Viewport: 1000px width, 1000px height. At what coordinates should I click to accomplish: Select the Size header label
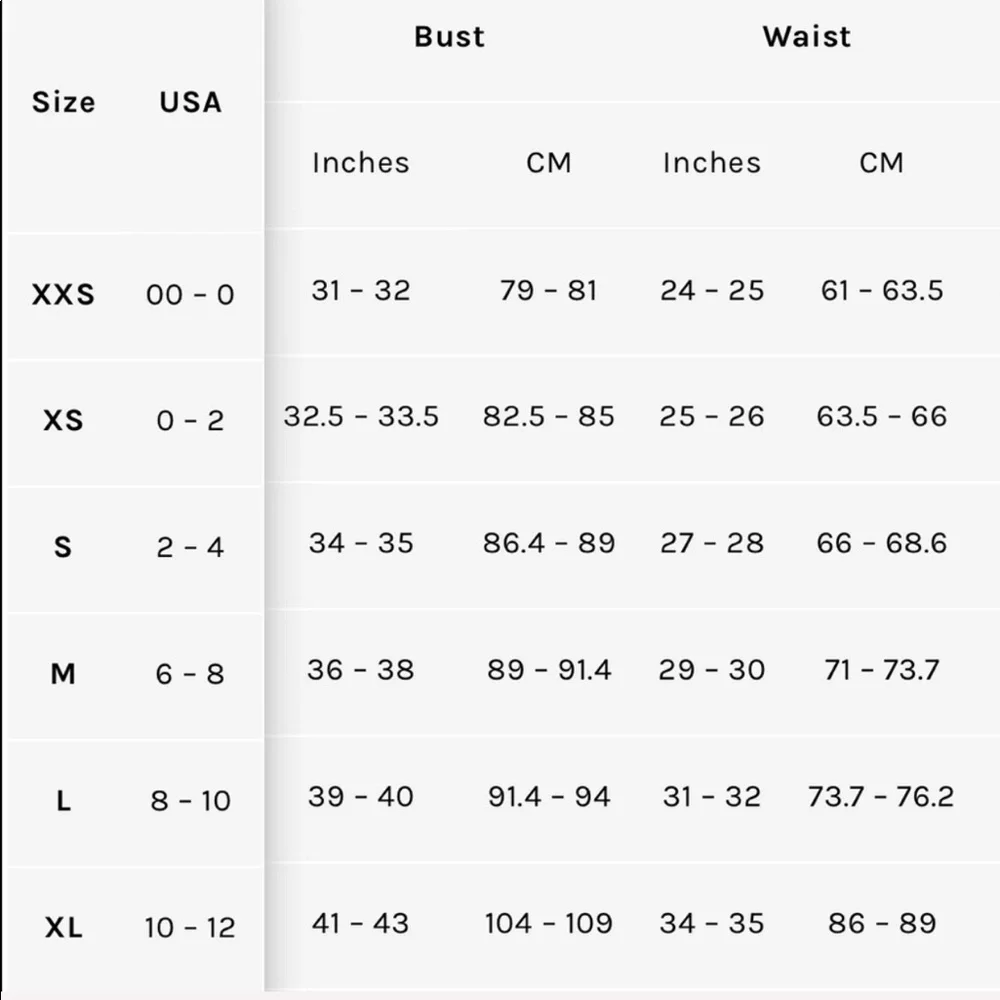64,102
